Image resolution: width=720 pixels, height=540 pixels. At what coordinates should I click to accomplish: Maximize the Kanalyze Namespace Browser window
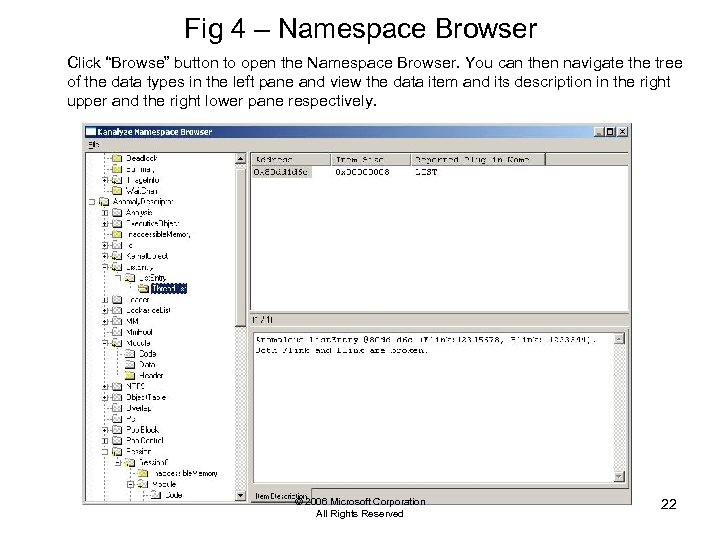(610, 132)
